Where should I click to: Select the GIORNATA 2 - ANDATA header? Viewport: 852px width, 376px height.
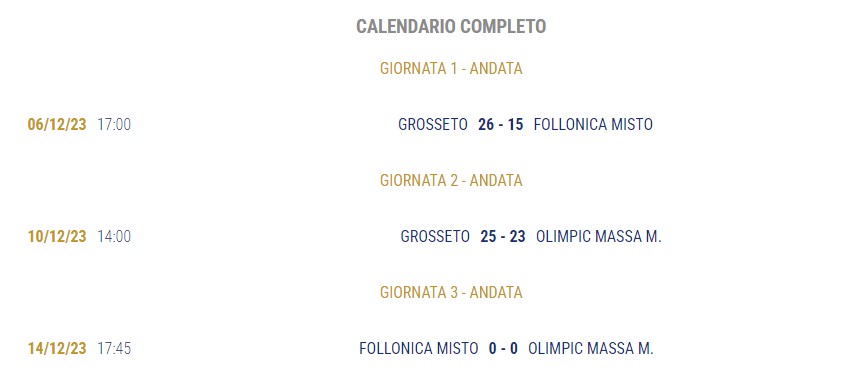[x=451, y=180]
